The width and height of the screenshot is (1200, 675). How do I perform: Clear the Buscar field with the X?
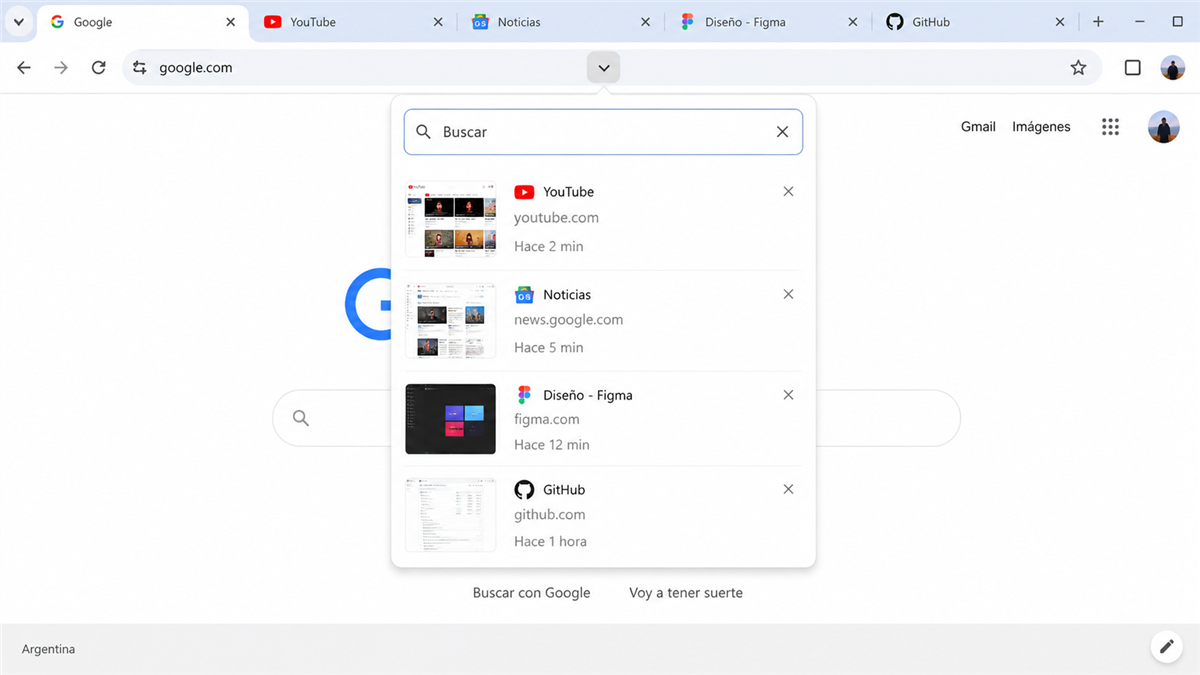[x=783, y=132]
